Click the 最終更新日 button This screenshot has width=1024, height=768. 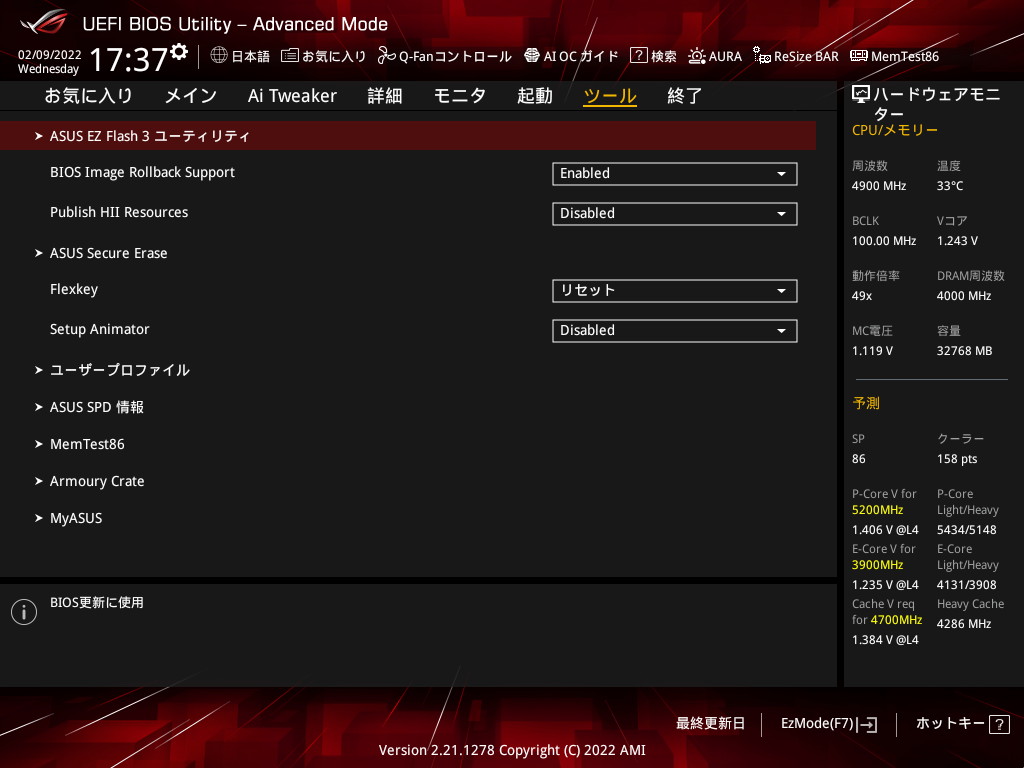tap(710, 724)
